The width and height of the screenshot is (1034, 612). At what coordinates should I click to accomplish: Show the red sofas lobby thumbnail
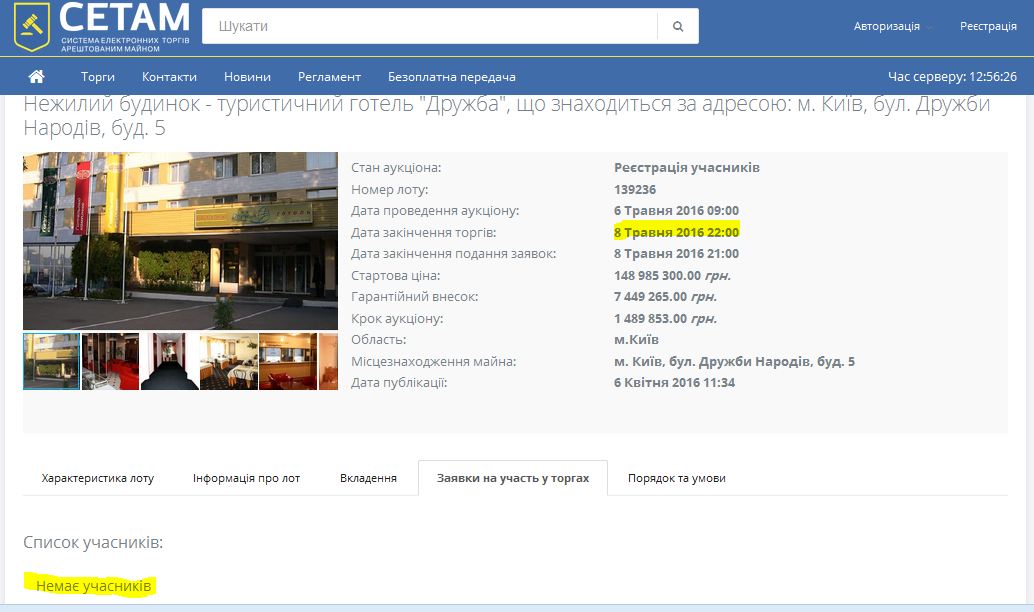tap(110, 361)
